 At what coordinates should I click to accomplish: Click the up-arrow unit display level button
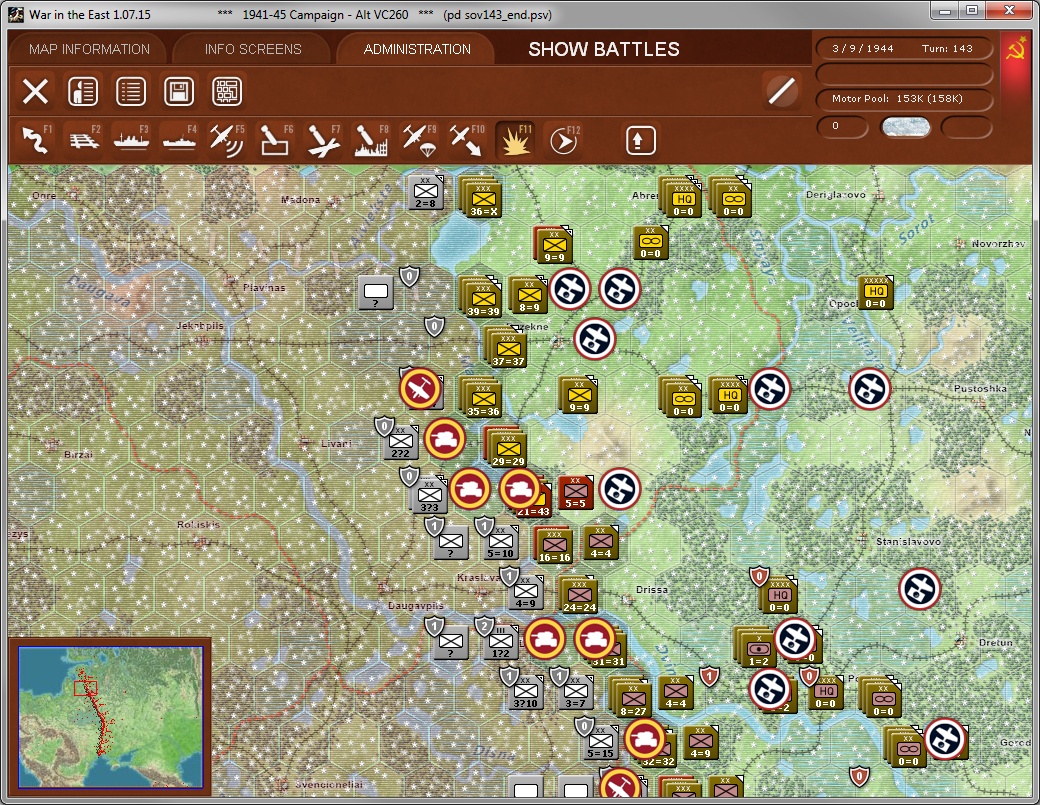[x=639, y=139]
